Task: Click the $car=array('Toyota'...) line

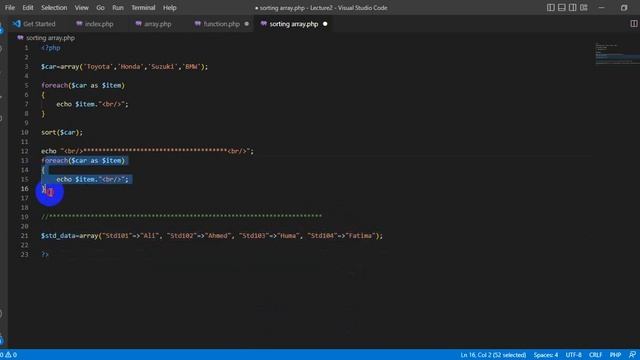Action: coord(124,67)
